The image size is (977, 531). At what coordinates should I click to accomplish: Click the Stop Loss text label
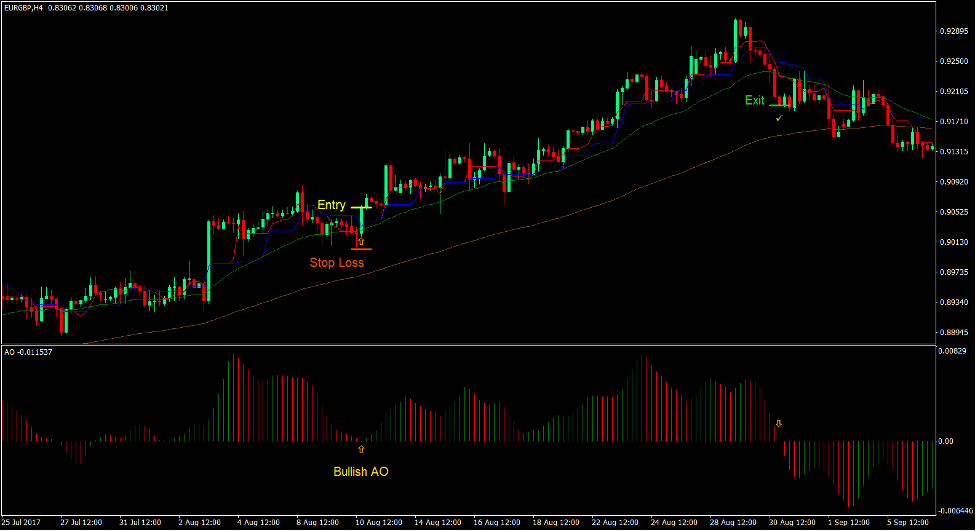[x=337, y=263]
